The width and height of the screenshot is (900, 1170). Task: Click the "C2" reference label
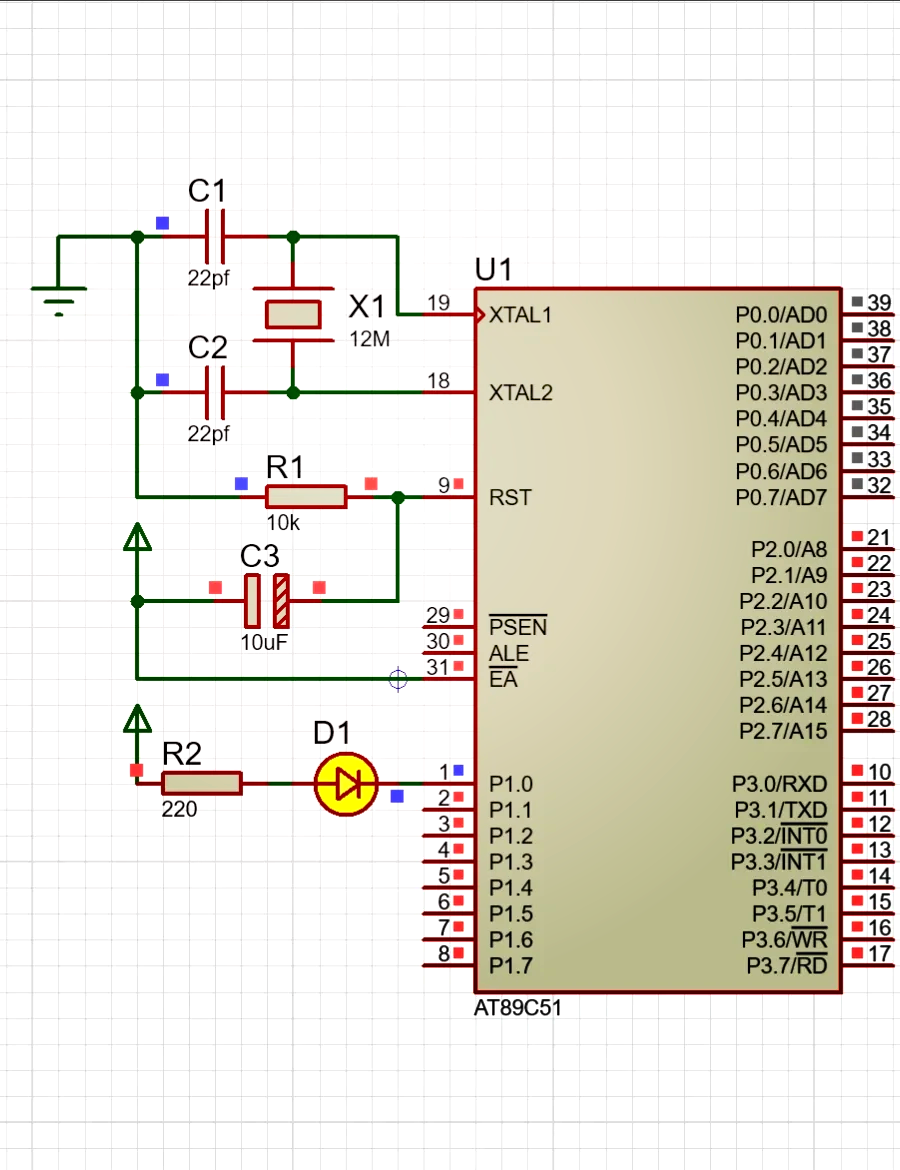point(207,348)
